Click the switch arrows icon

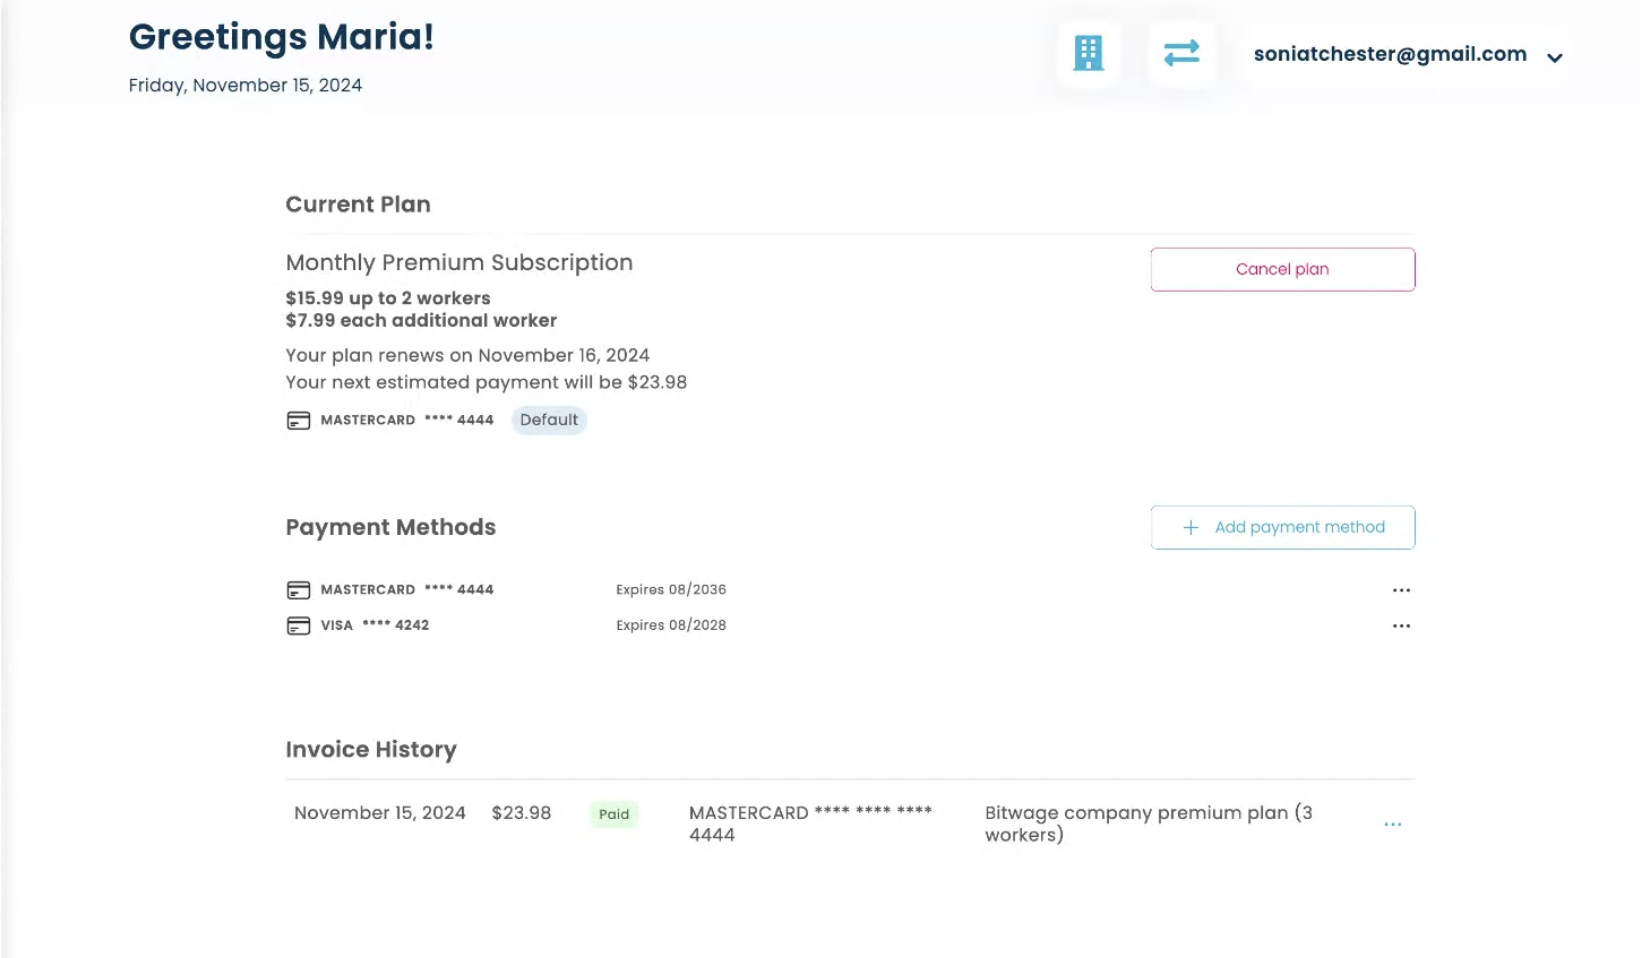click(1181, 53)
